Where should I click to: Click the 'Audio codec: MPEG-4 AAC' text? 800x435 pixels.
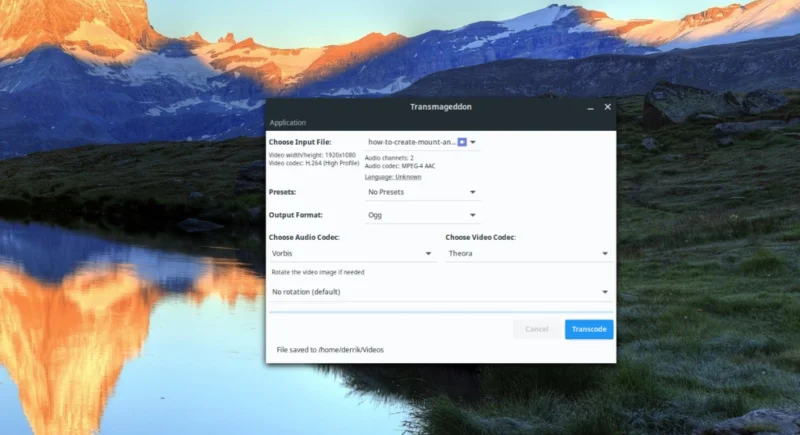coord(400,166)
